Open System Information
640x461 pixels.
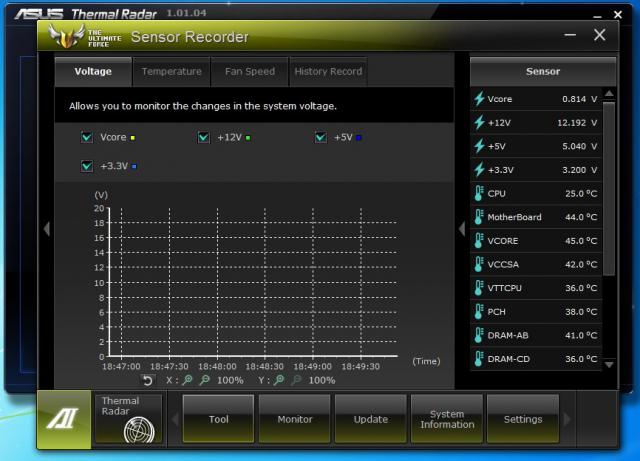tap(447, 419)
